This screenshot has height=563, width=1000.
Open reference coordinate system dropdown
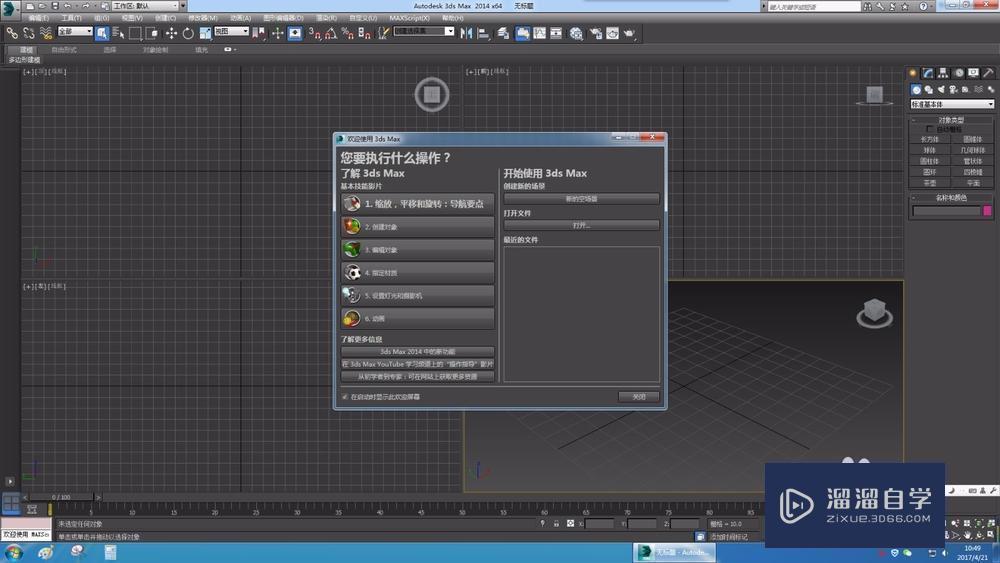[232, 31]
